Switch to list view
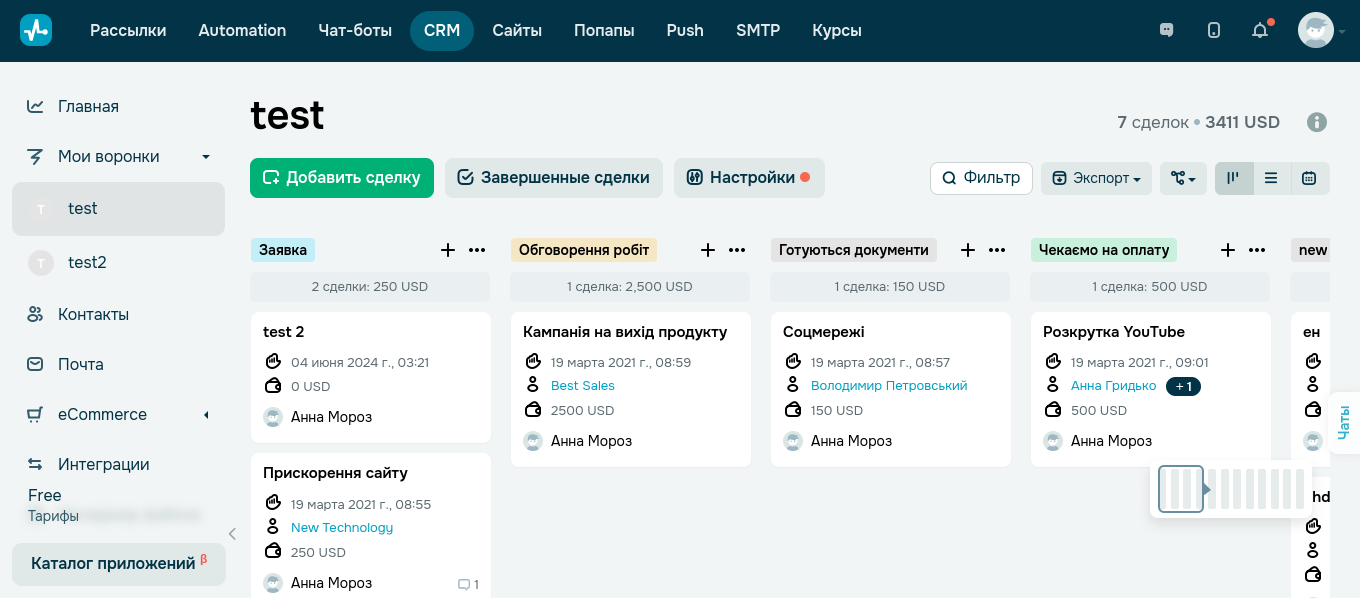This screenshot has height=598, width=1360. [1271, 178]
